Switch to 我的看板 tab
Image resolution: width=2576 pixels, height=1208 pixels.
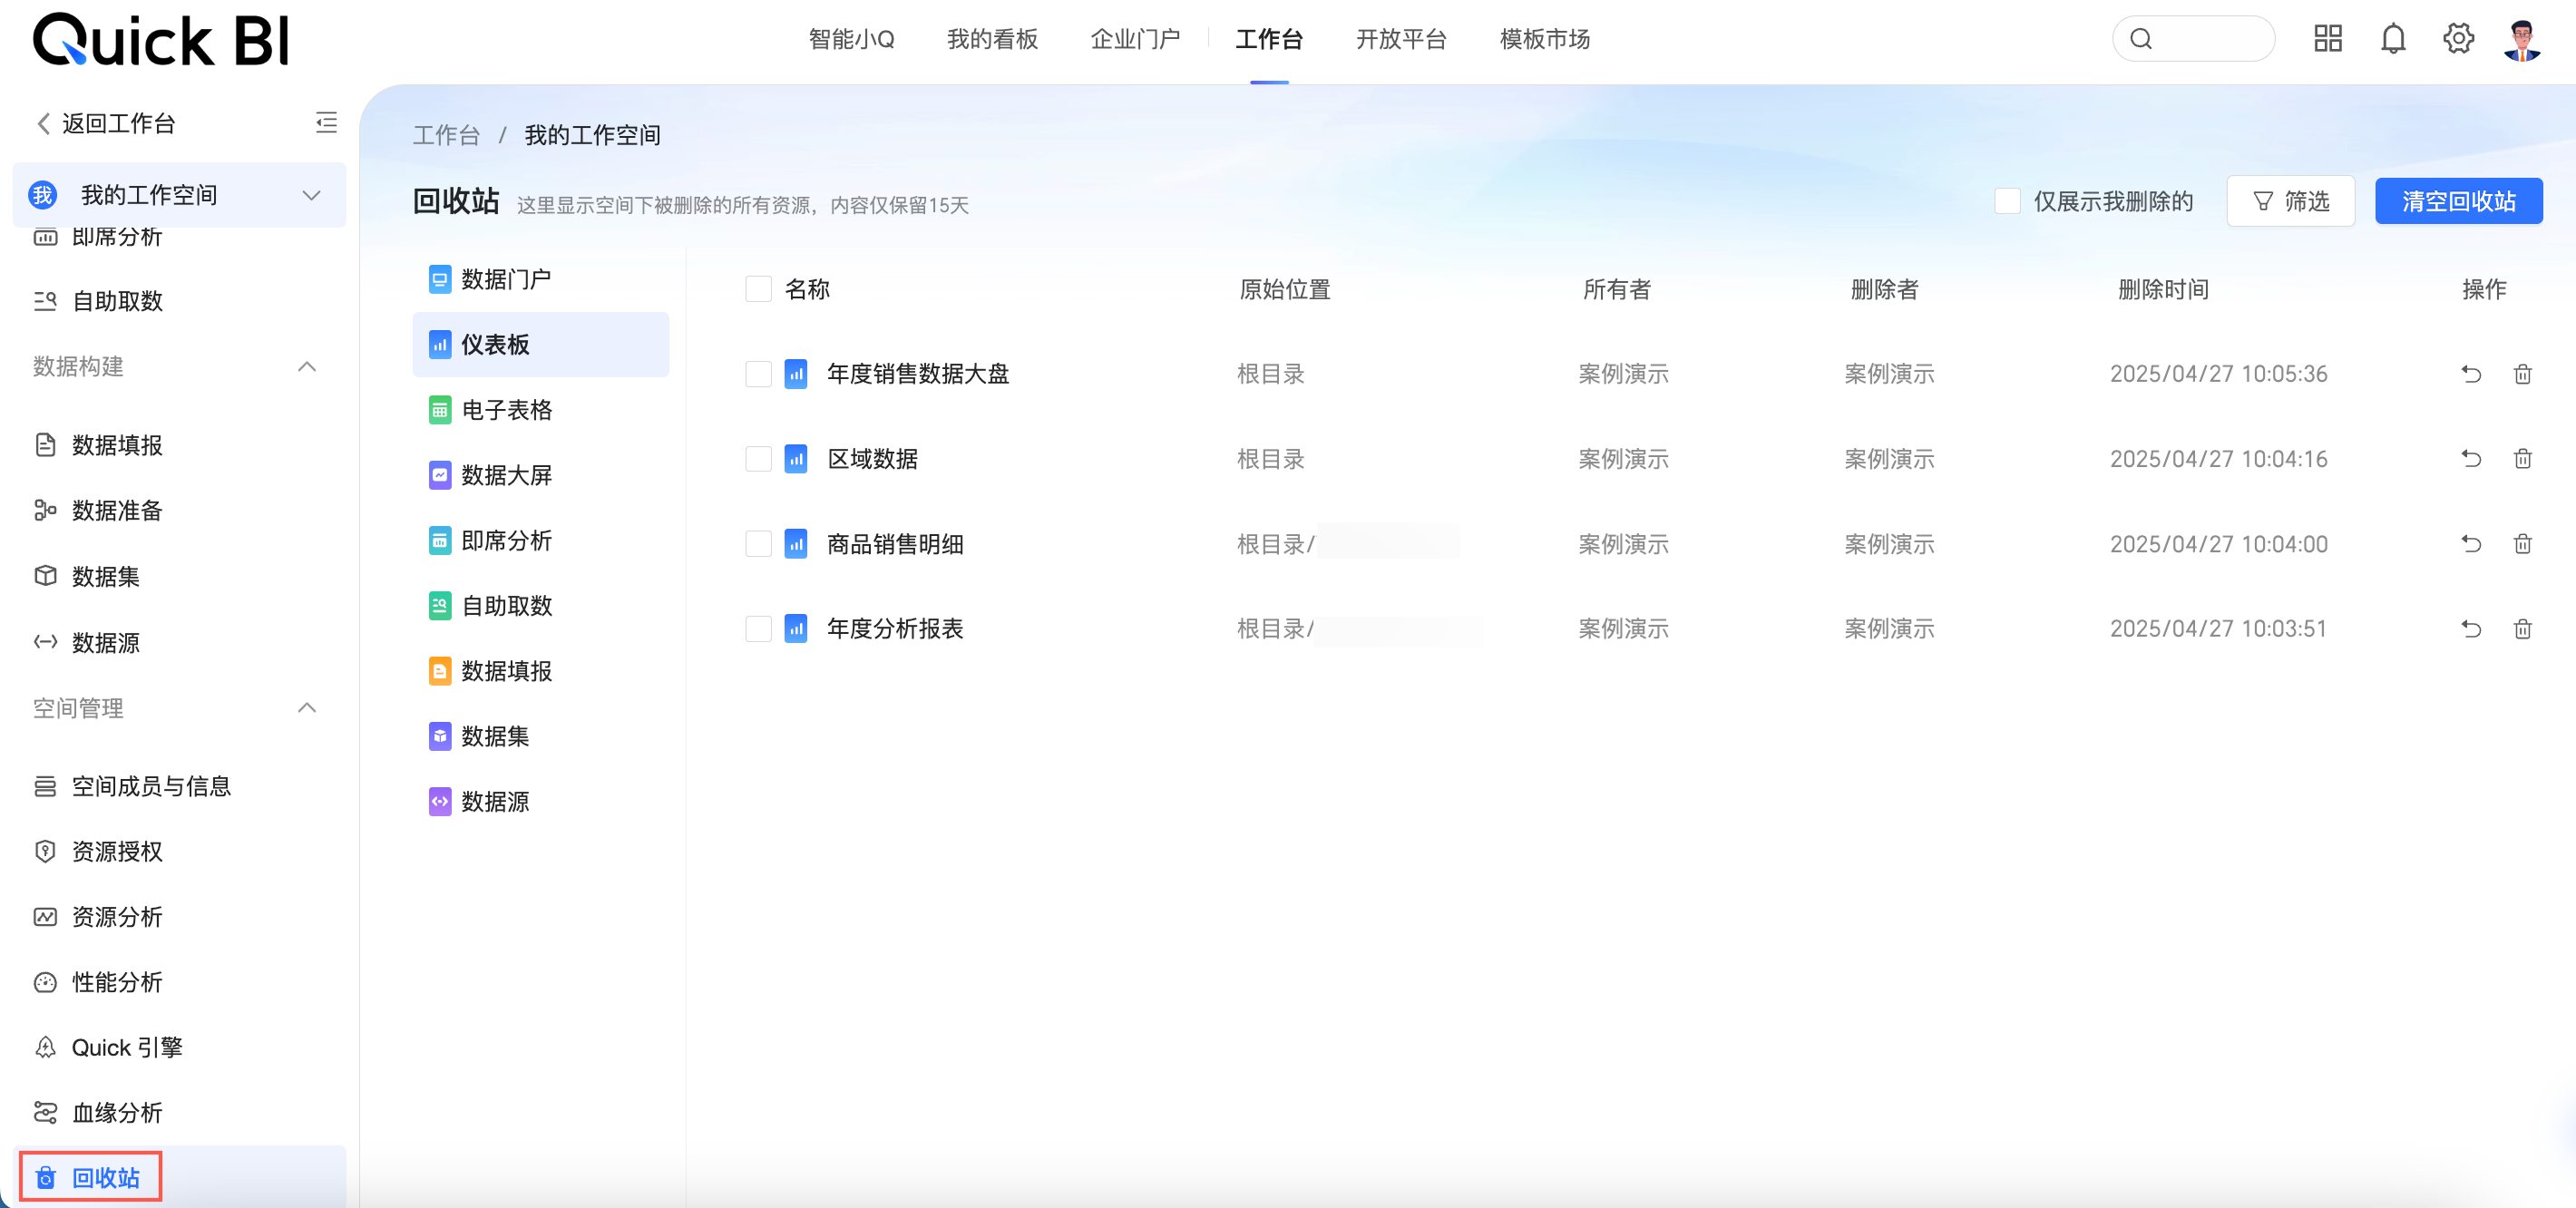point(992,39)
